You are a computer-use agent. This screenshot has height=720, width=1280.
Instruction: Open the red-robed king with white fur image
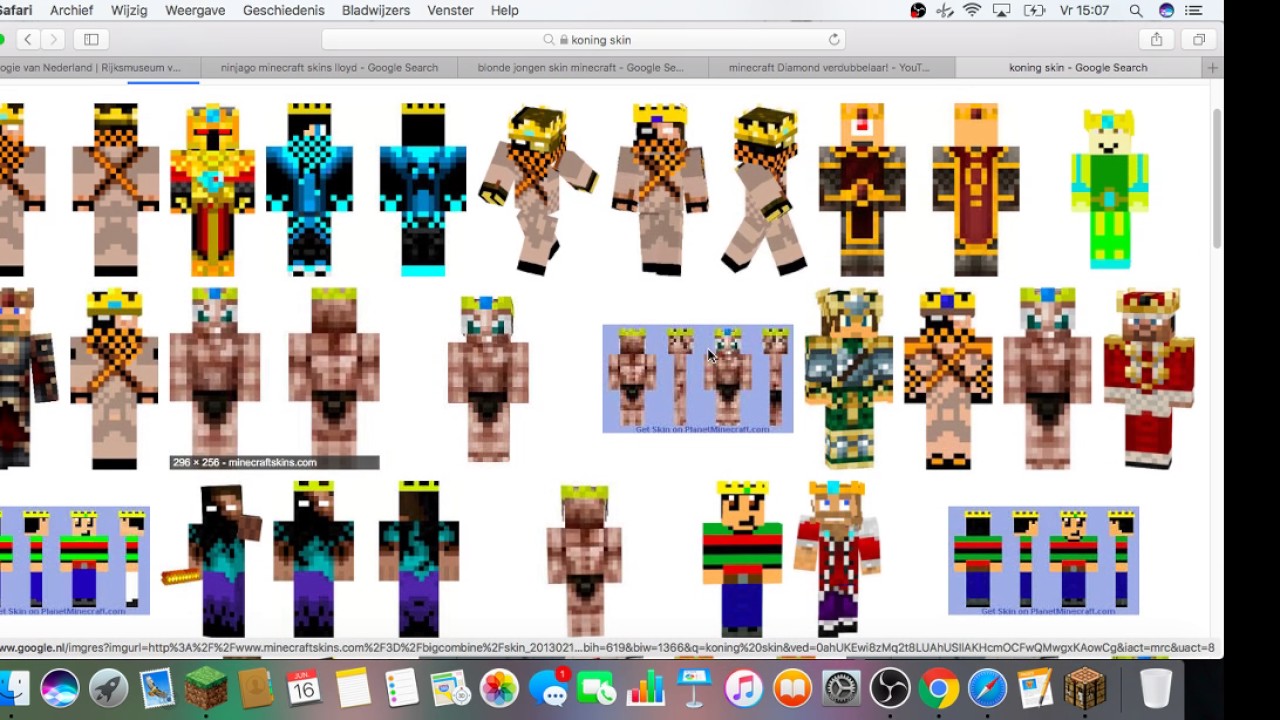pyautogui.click(x=1149, y=378)
